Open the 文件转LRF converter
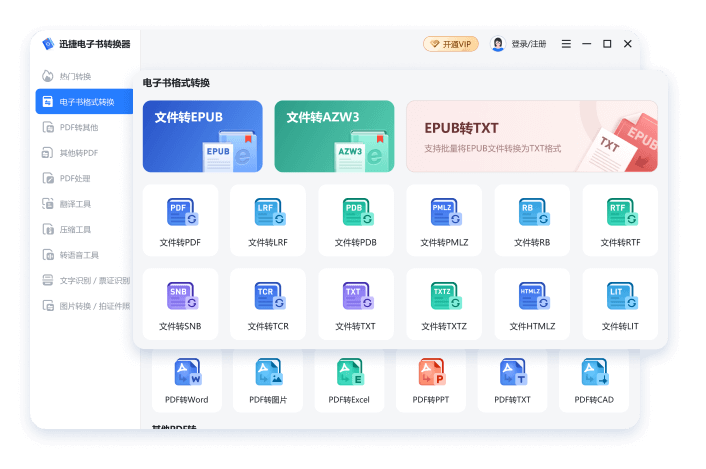Screen dimensions: 706x469 pyautogui.click(x=268, y=221)
